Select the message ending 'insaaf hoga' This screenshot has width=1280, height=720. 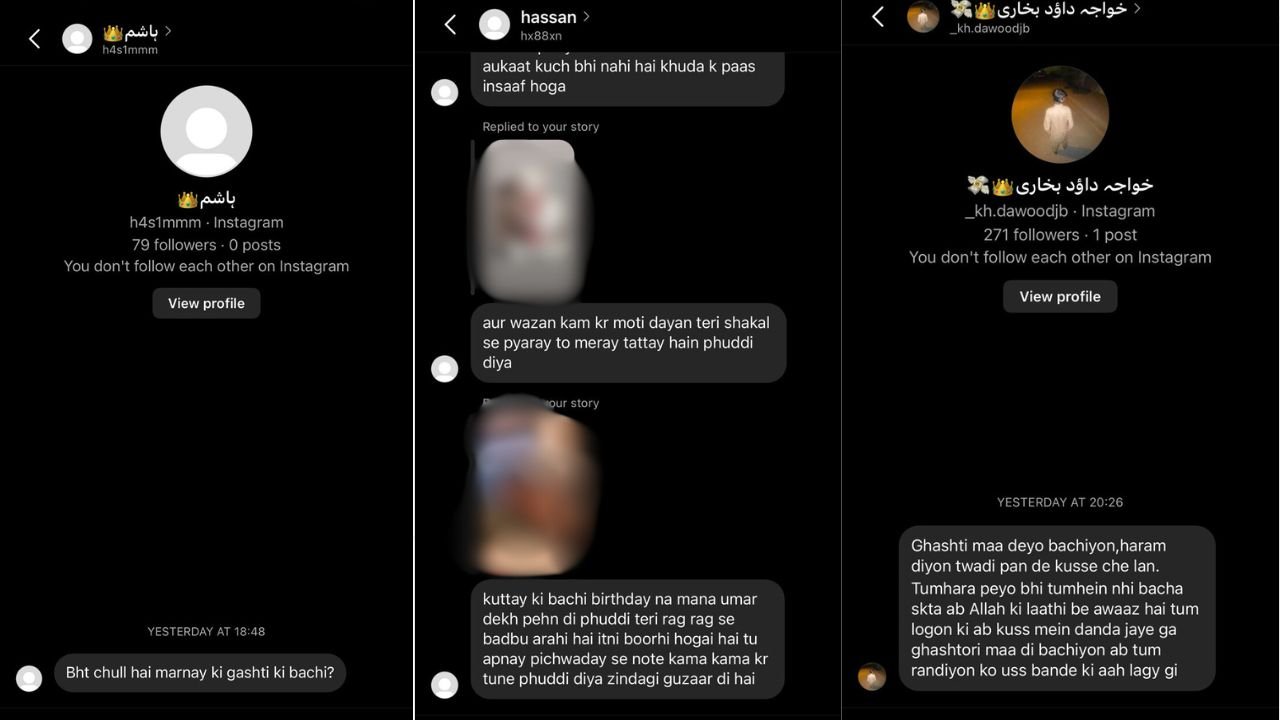(x=627, y=78)
